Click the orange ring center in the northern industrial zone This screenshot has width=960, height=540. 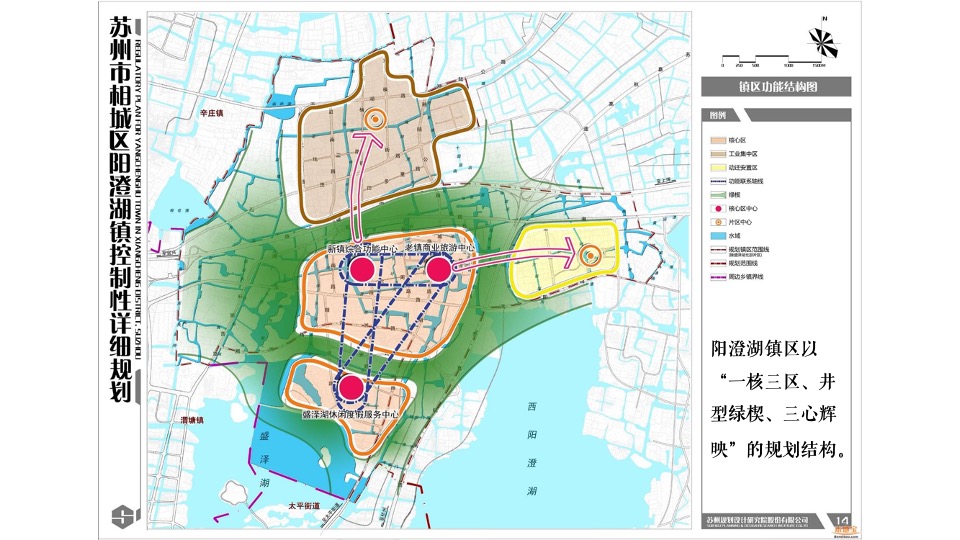click(375, 119)
